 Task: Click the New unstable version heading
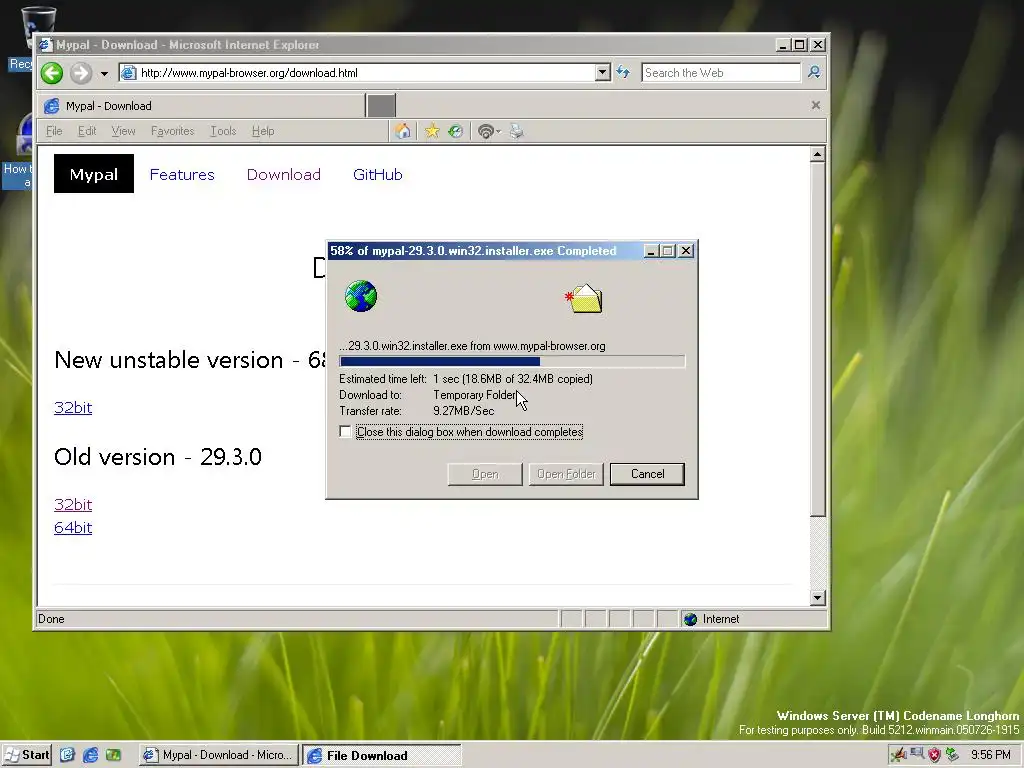(x=189, y=360)
